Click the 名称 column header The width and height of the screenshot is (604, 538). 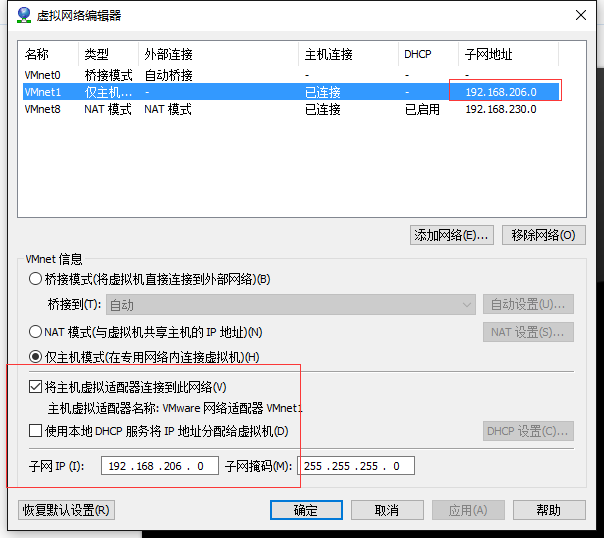point(49,54)
